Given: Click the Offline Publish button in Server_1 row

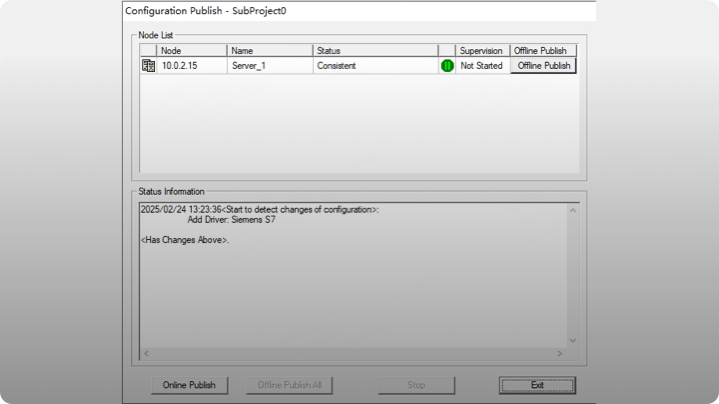Looking at the screenshot, I should (x=543, y=66).
